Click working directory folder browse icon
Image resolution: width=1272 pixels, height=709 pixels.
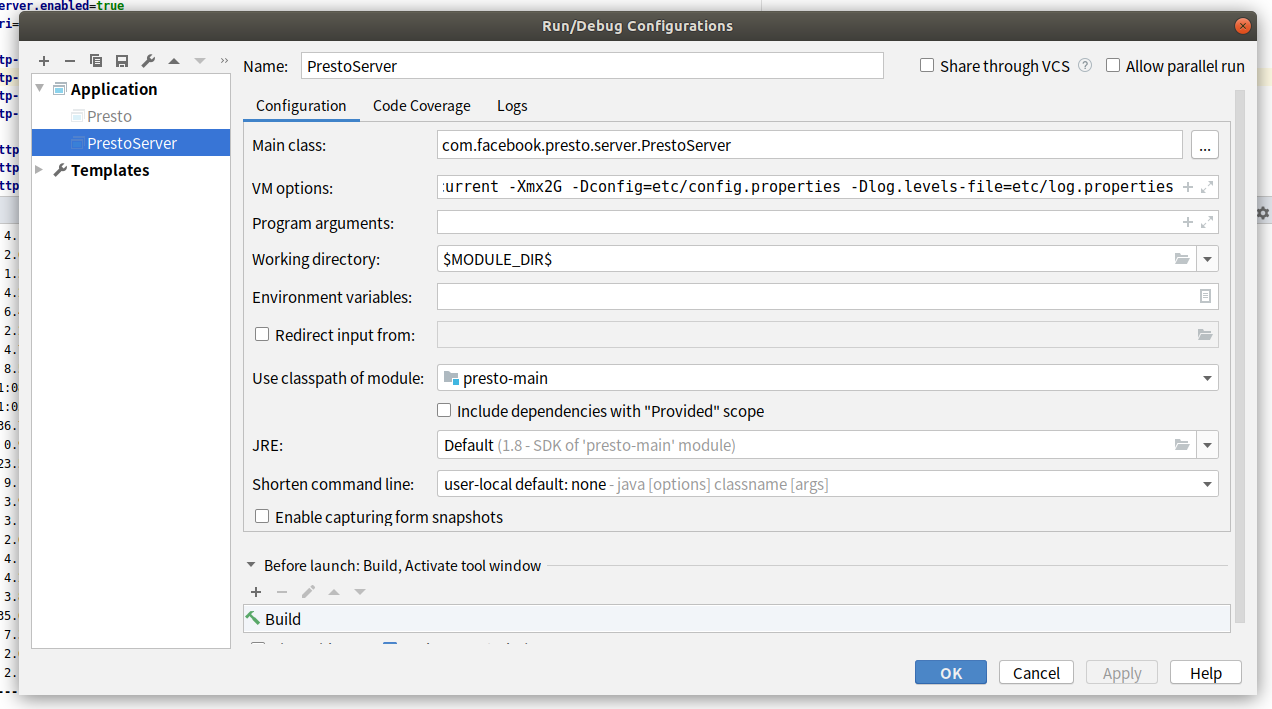pos(1182,259)
